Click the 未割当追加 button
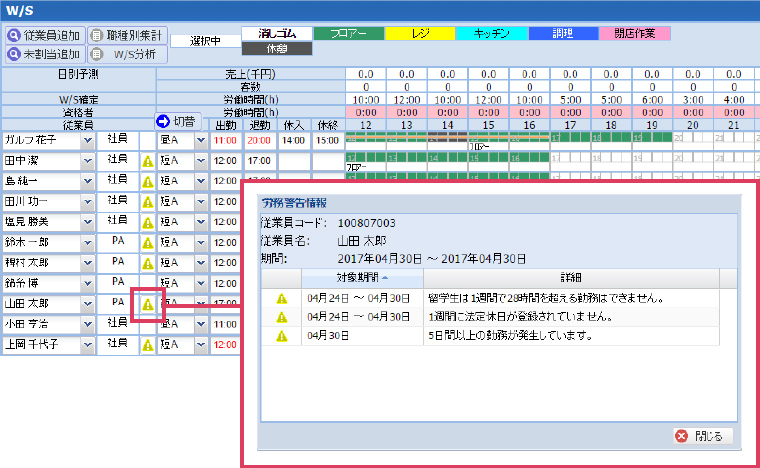 42,54
